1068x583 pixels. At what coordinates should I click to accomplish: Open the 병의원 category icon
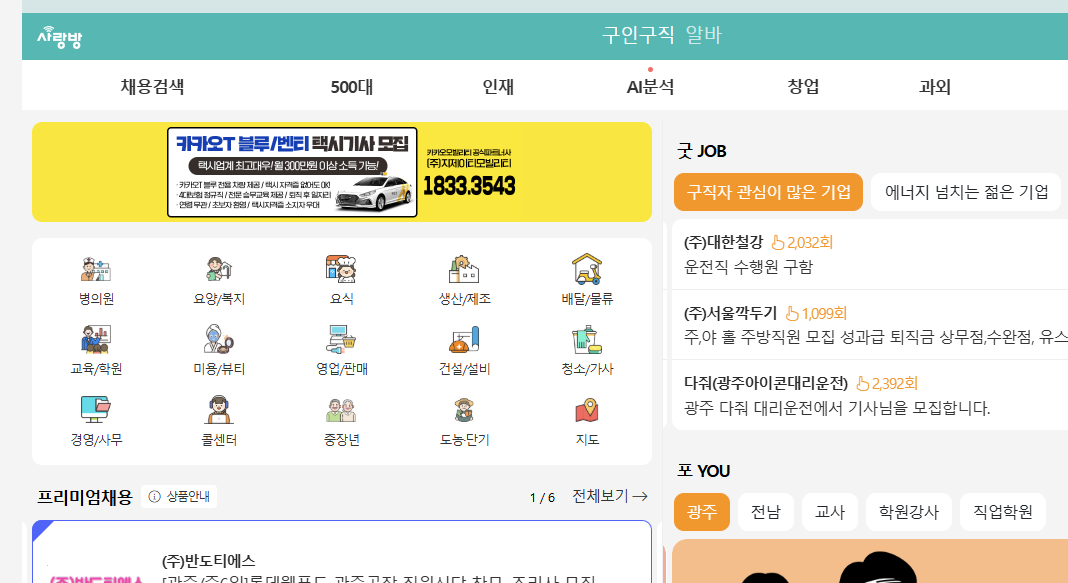tap(96, 269)
